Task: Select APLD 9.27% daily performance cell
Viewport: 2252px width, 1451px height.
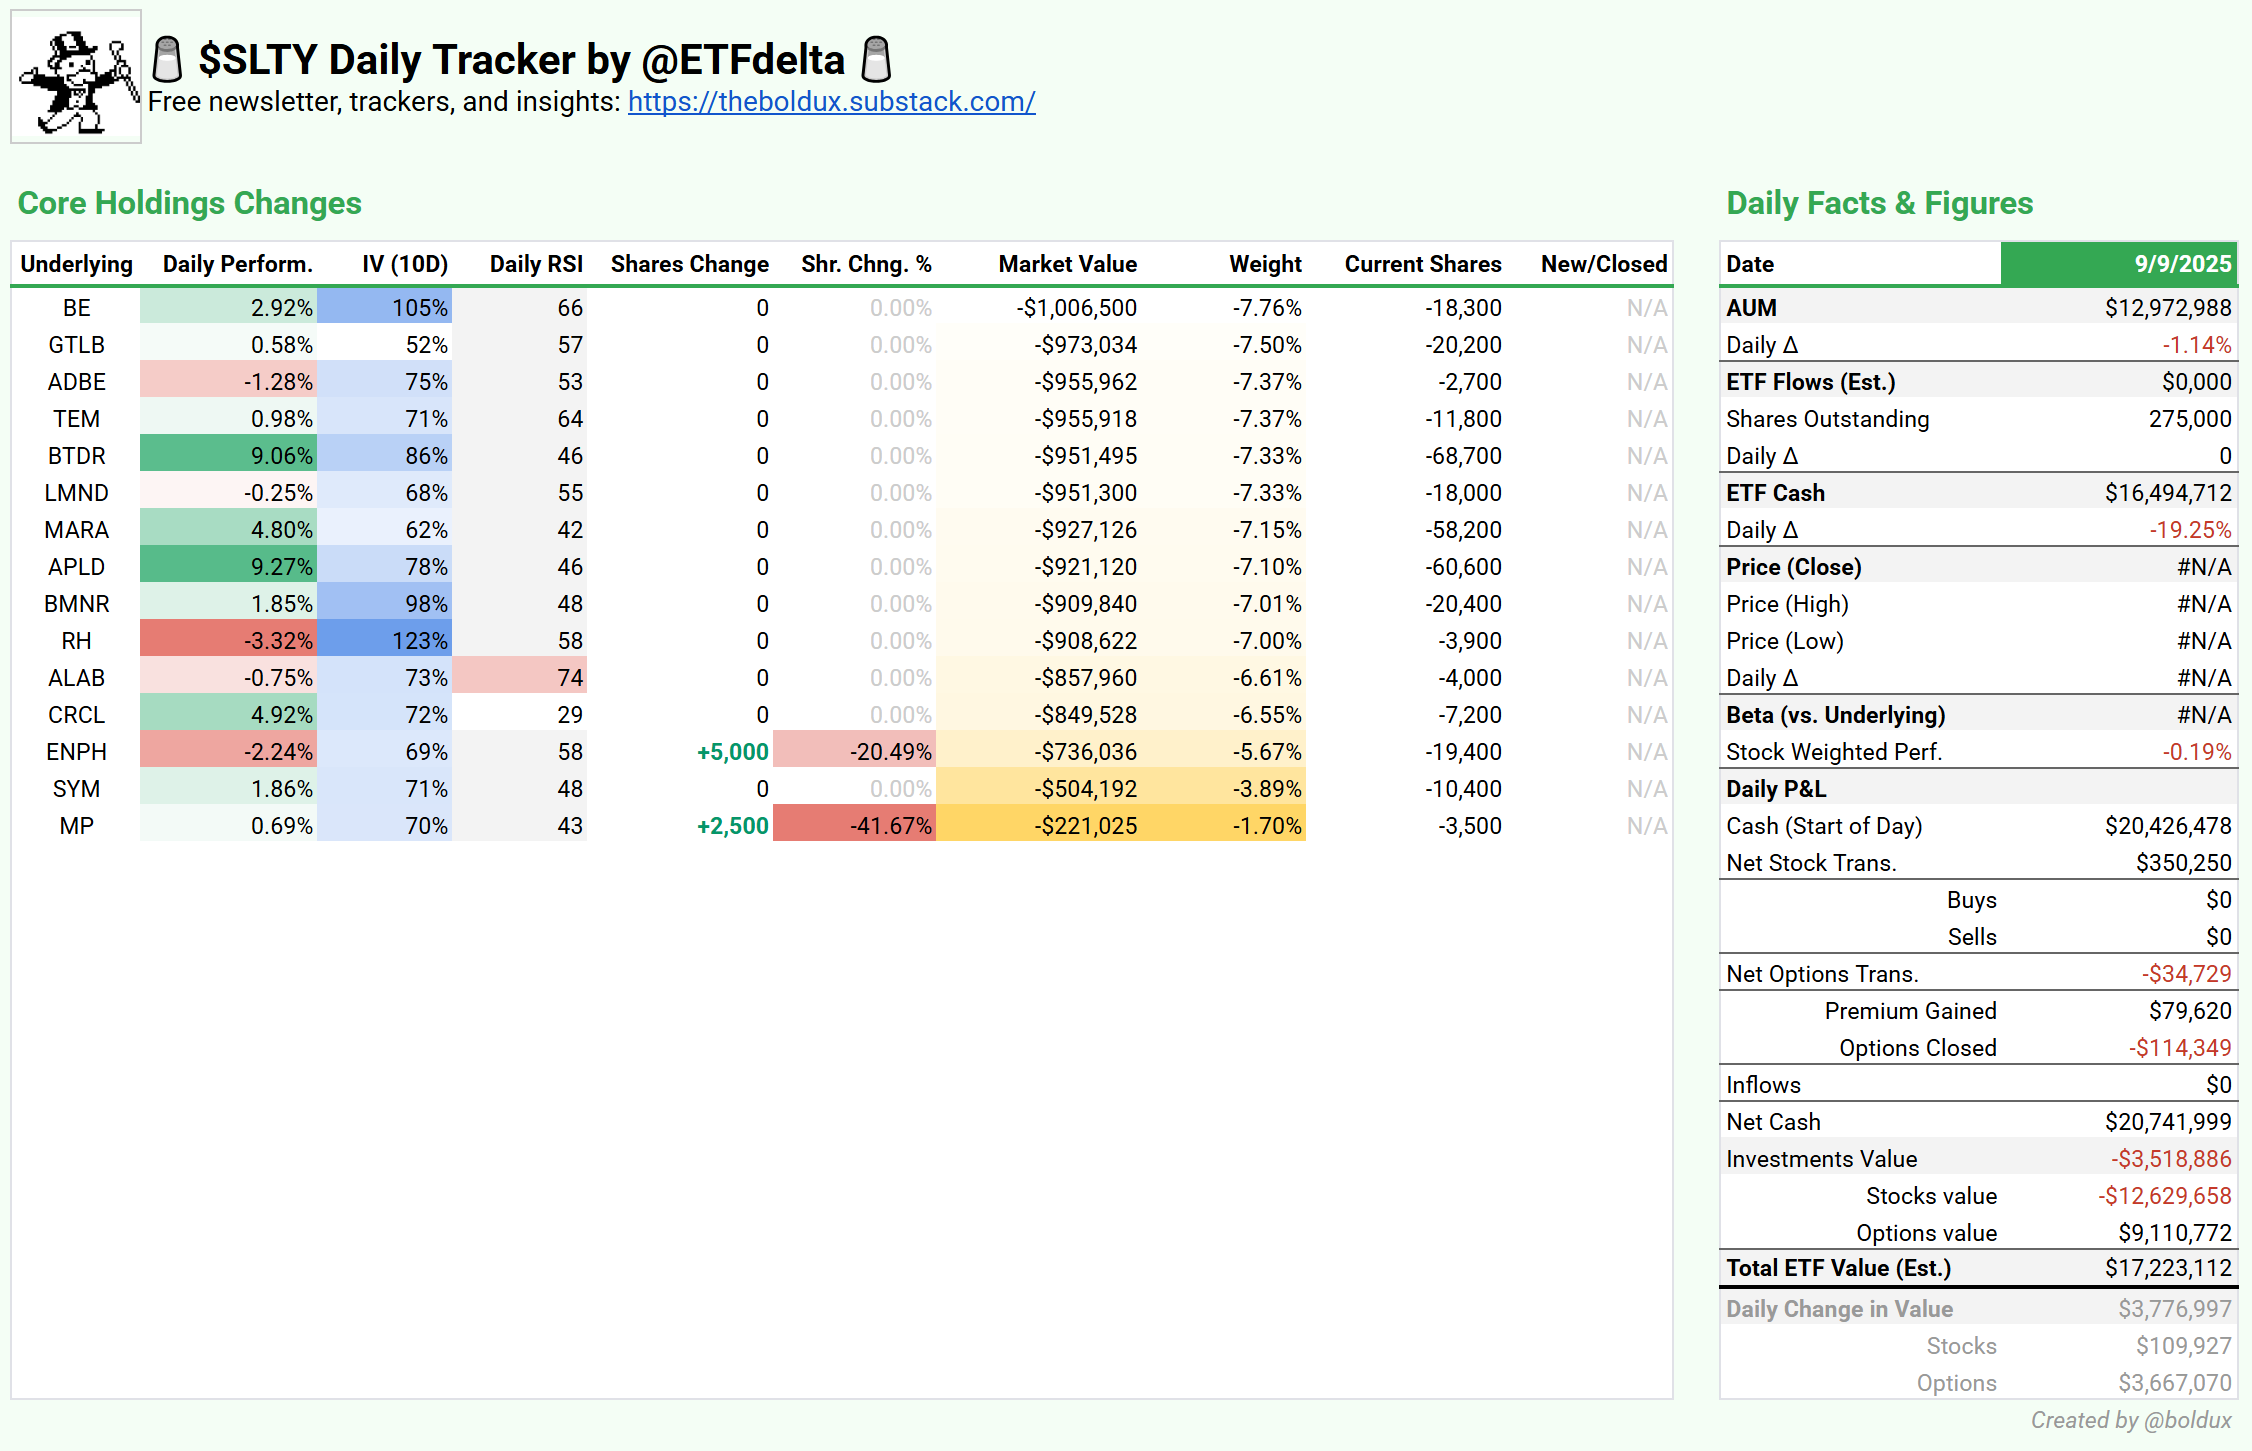Action: (229, 567)
